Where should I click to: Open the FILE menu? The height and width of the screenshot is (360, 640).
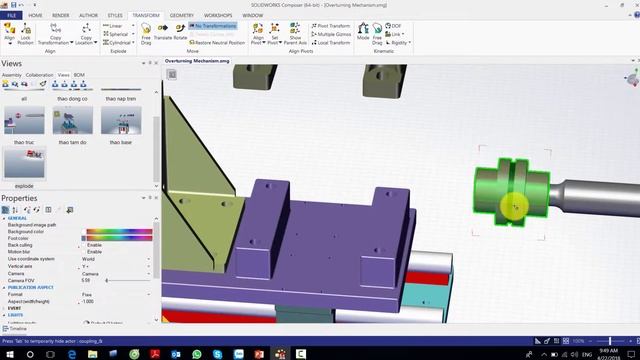coord(11,16)
